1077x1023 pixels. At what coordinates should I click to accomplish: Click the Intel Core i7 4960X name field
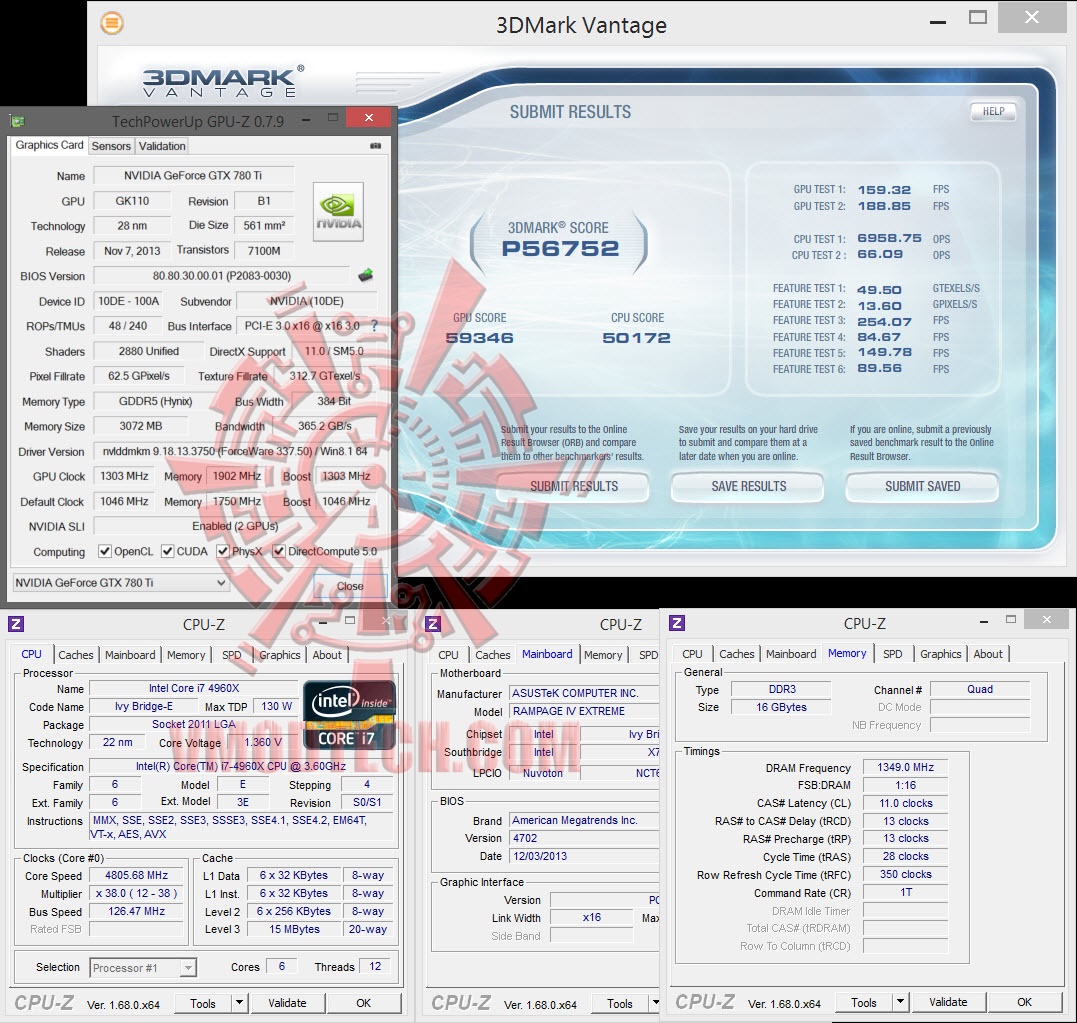[194, 688]
